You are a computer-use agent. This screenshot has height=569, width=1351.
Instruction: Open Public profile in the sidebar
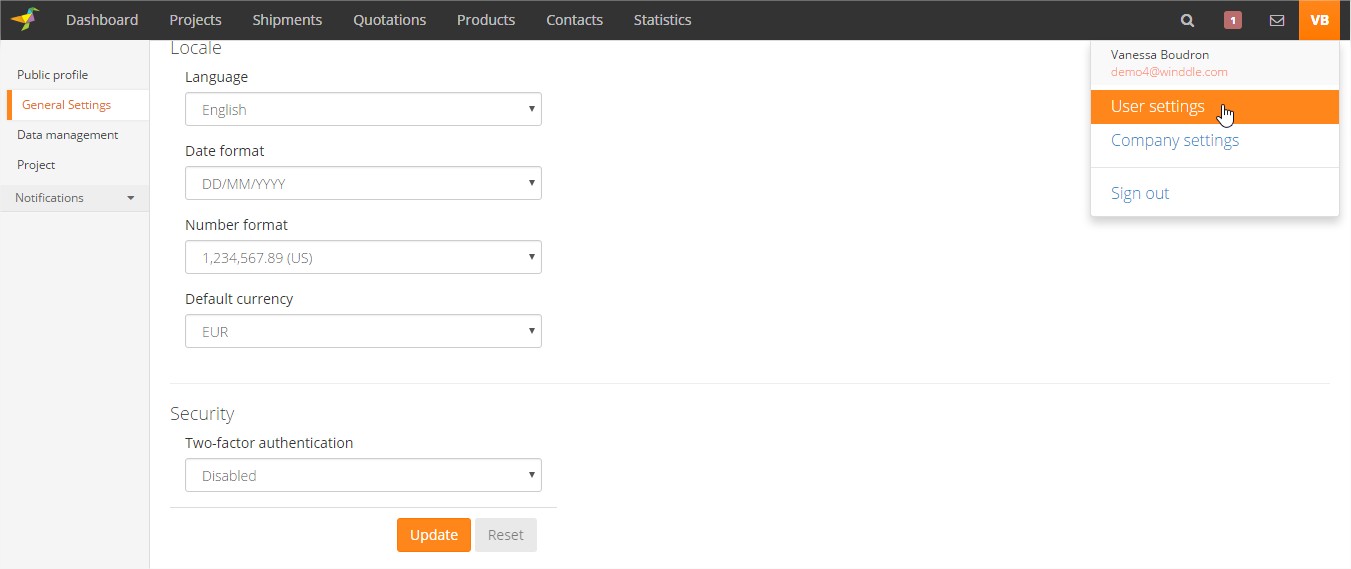click(53, 75)
